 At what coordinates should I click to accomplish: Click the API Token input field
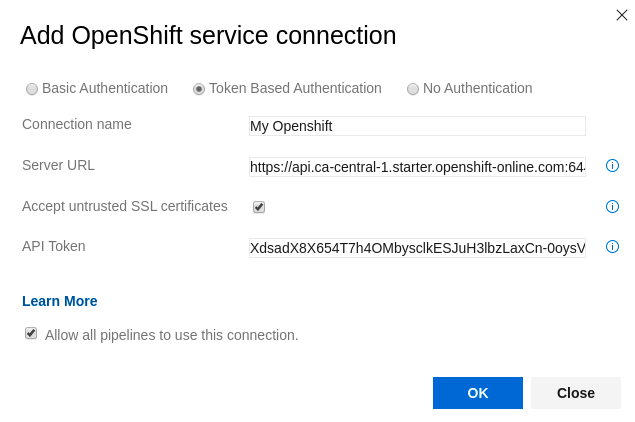tap(417, 248)
